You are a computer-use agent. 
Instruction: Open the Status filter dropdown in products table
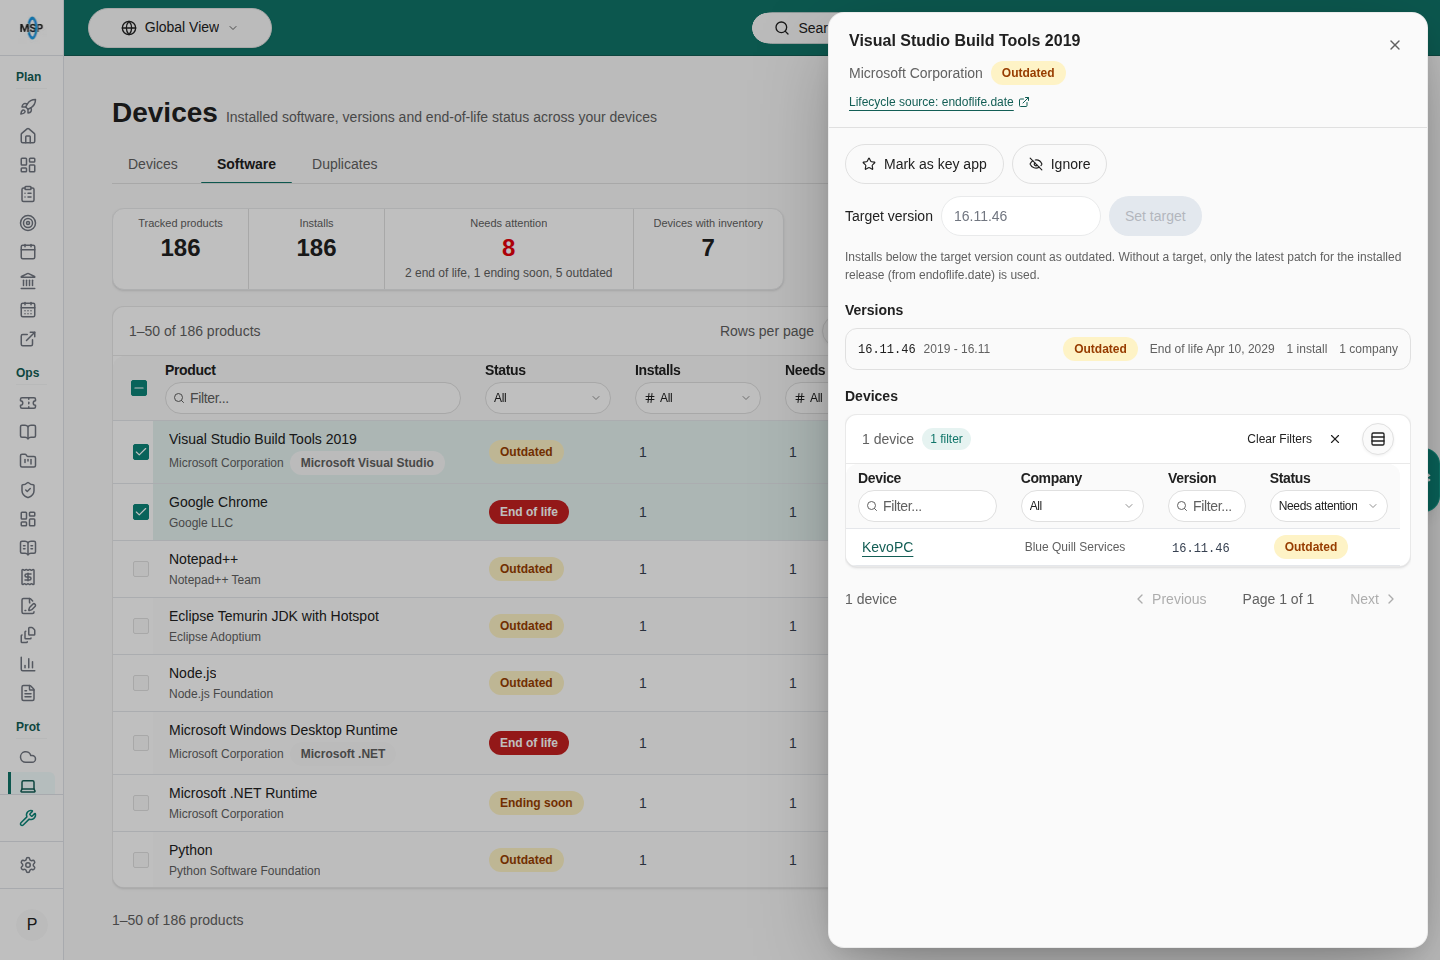point(548,398)
